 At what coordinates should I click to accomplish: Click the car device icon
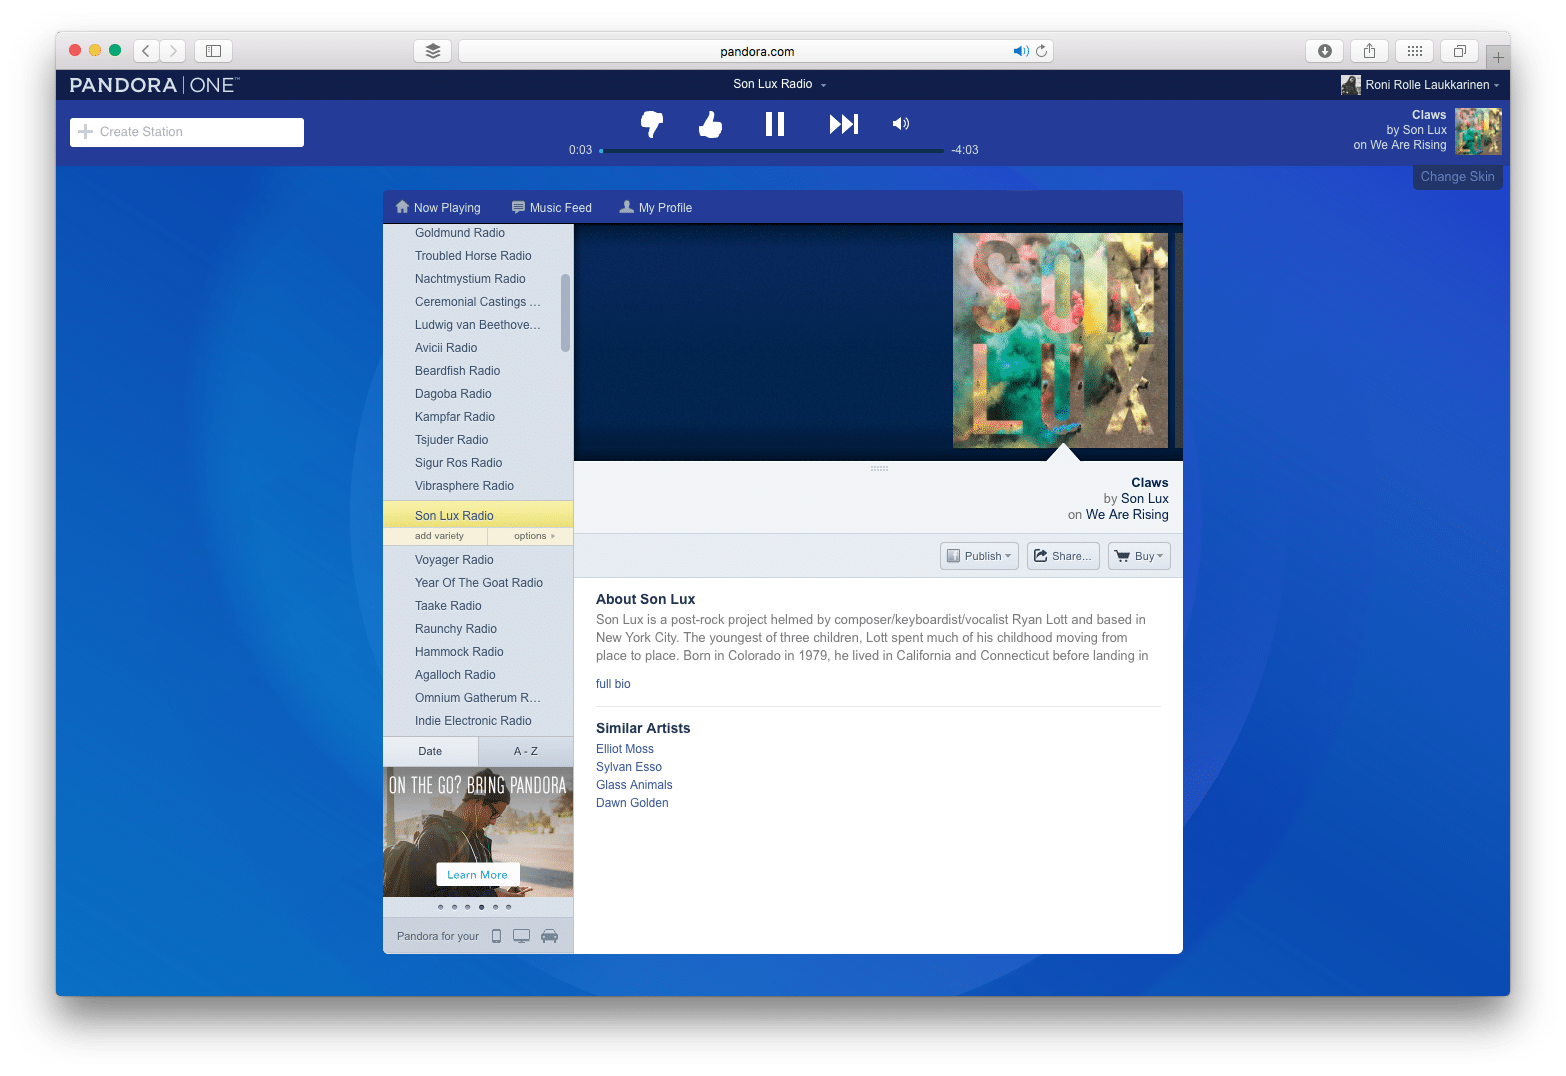point(549,936)
